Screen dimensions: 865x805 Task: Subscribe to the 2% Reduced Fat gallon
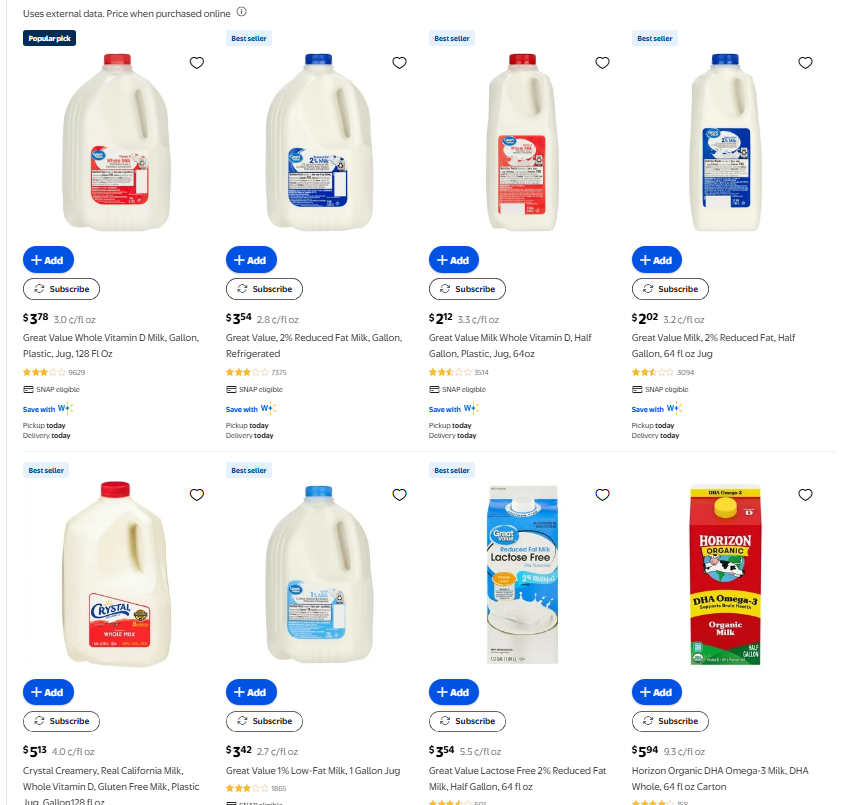coord(264,289)
